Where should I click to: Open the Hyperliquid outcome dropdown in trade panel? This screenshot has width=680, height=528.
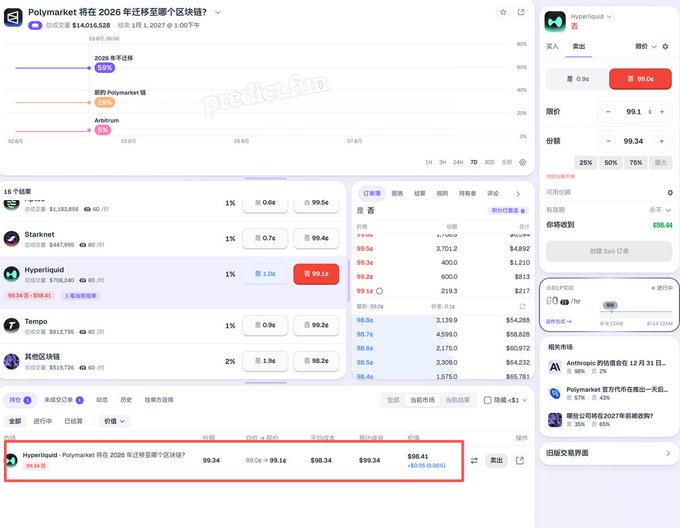click(x=591, y=16)
